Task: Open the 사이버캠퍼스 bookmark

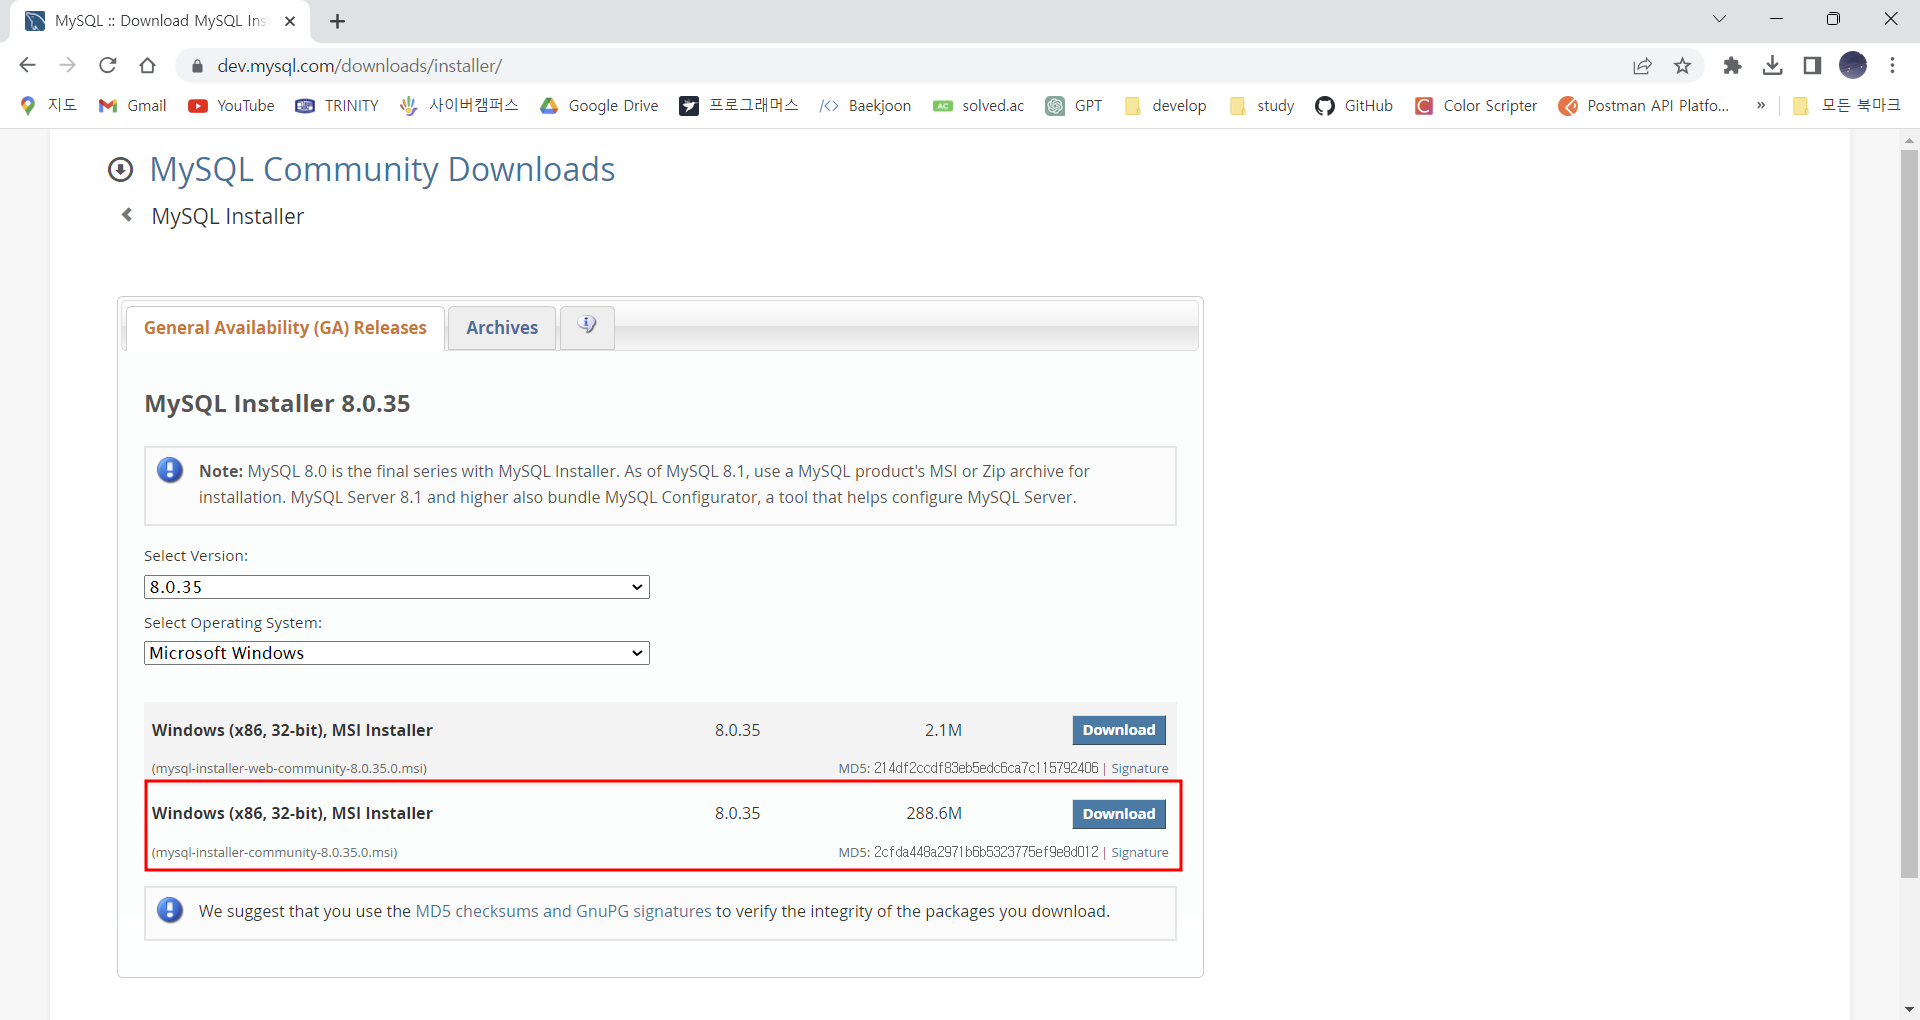Action: click(x=459, y=105)
